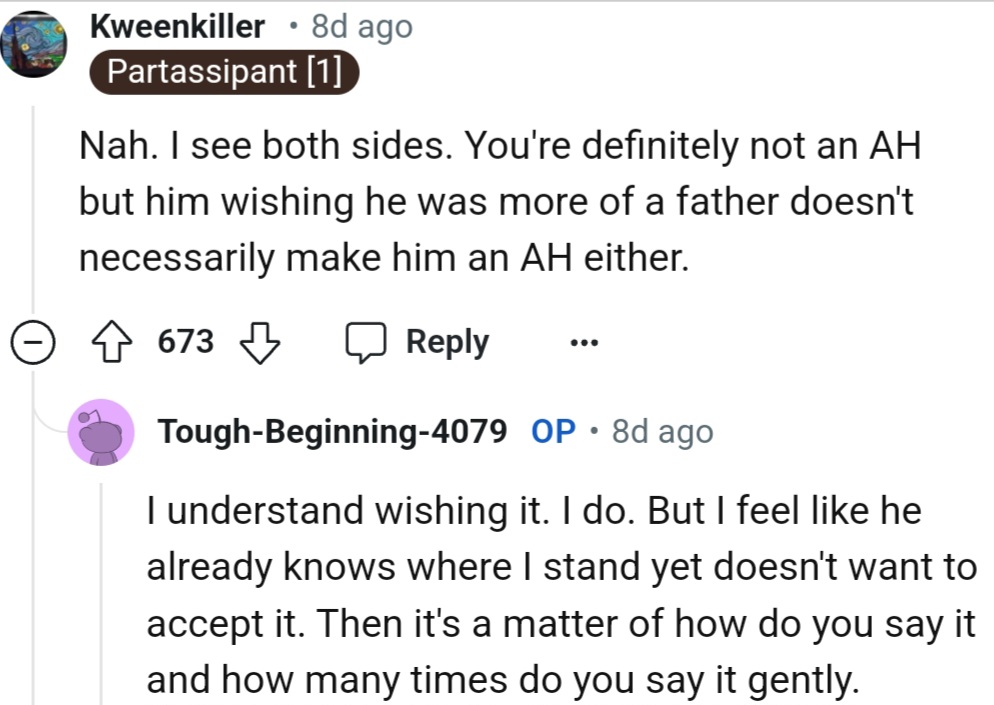This screenshot has height=705, width=994.
Task: Click the blue OP label
Action: 554,431
